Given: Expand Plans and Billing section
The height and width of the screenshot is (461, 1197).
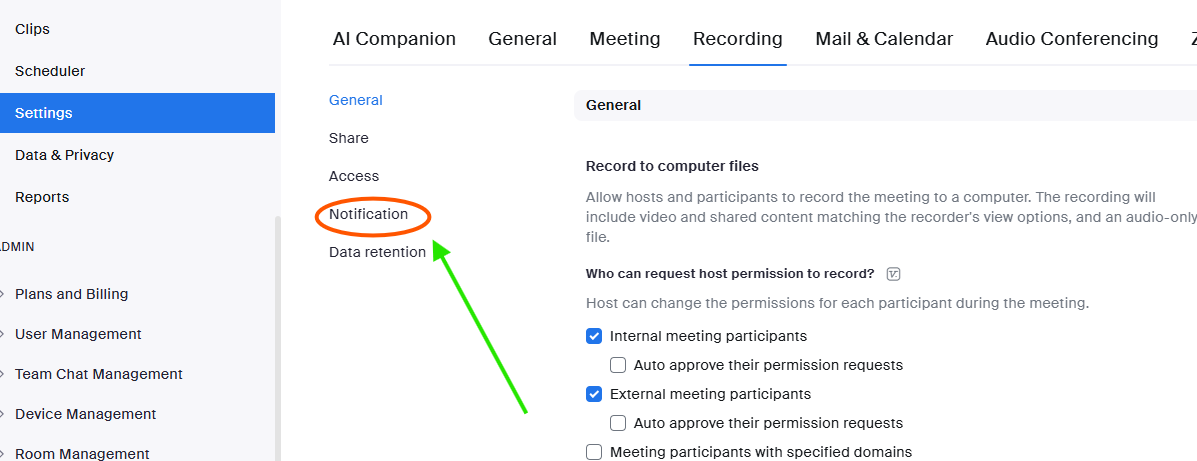Looking at the screenshot, I should [71, 294].
